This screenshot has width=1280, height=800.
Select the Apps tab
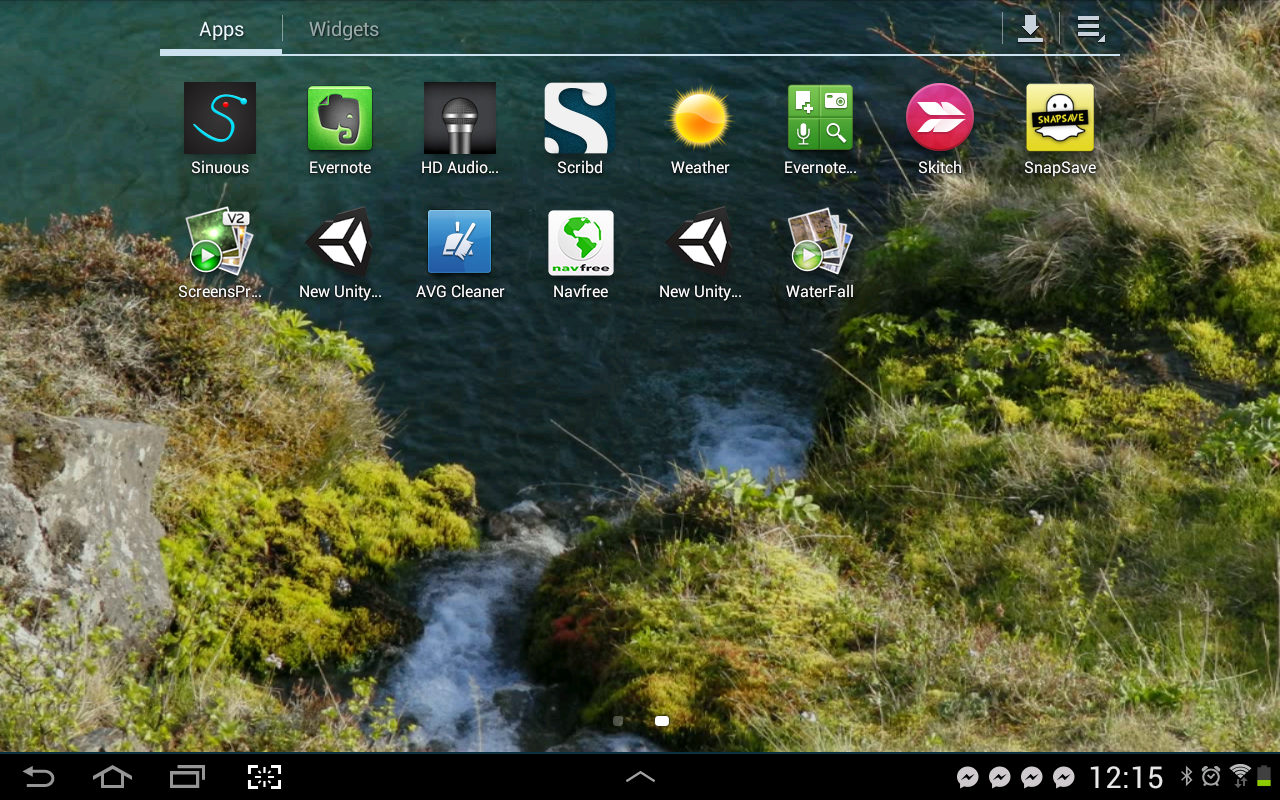(221, 29)
